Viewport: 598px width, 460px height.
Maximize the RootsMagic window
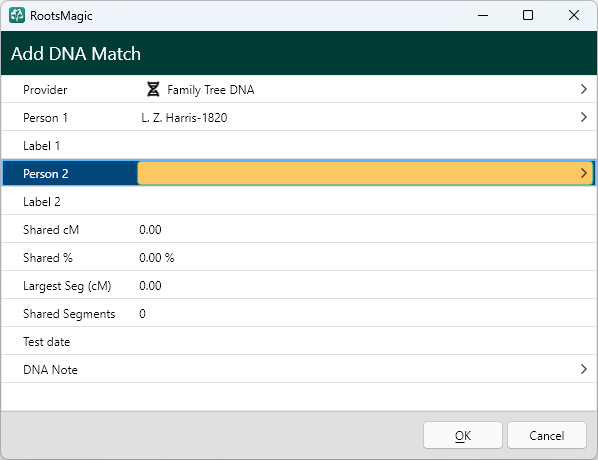coord(528,15)
